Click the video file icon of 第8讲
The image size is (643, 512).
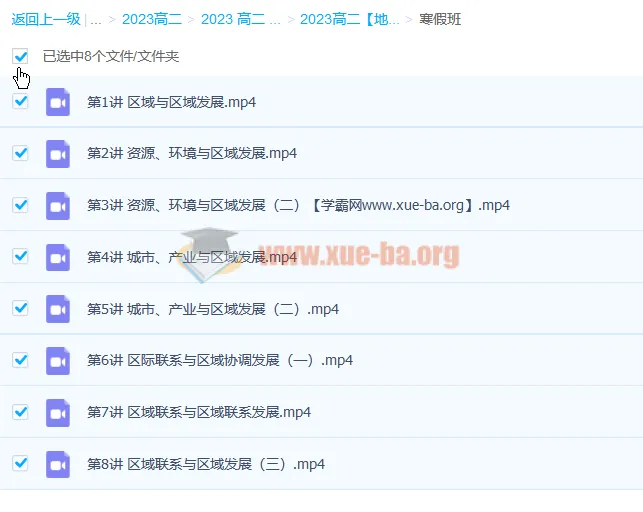click(58, 464)
